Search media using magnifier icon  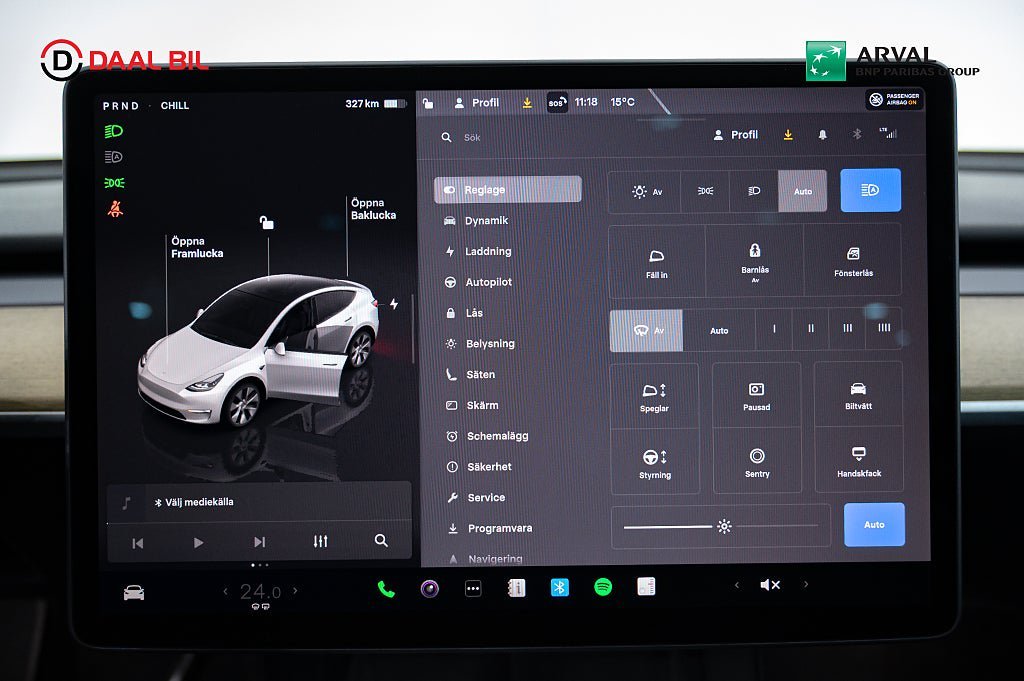[381, 540]
